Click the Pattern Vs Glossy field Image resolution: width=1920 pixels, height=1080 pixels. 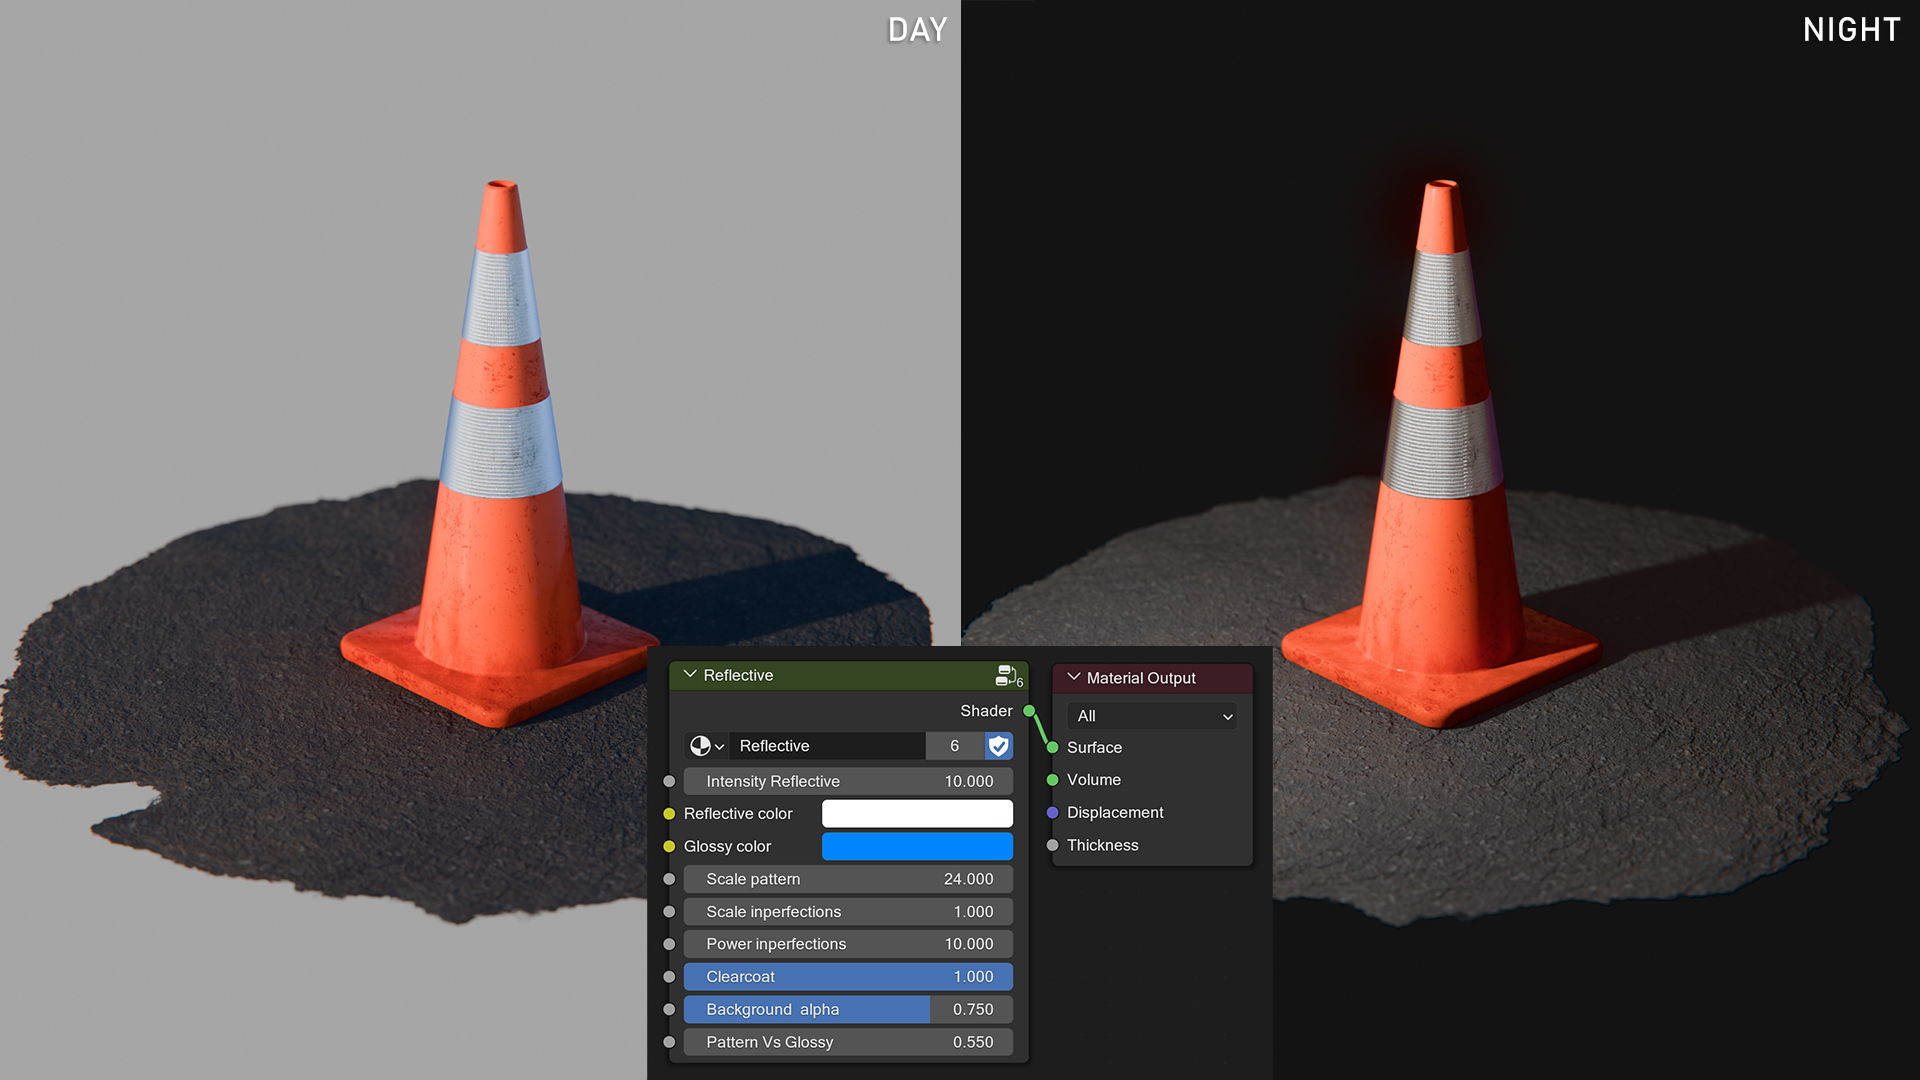[848, 1042]
